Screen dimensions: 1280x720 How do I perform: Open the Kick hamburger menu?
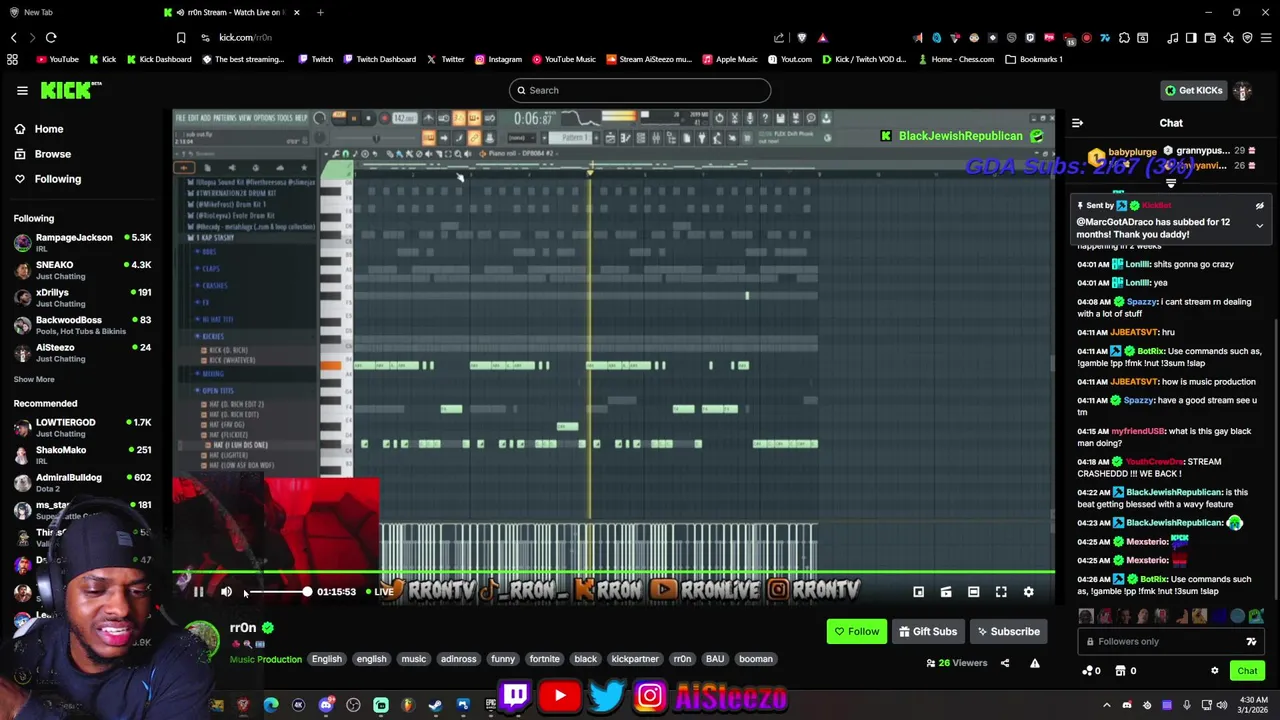[22, 90]
